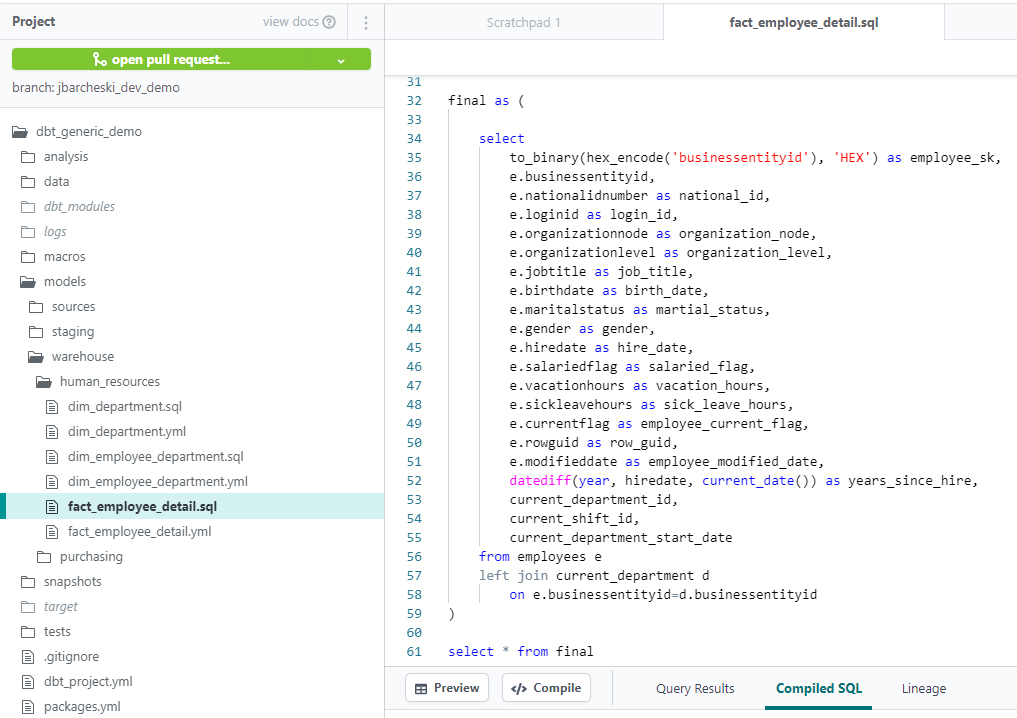Image resolution: width=1017 pixels, height=718 pixels.
Task: Click the dim_department.sql file icon
Action: 52,407
